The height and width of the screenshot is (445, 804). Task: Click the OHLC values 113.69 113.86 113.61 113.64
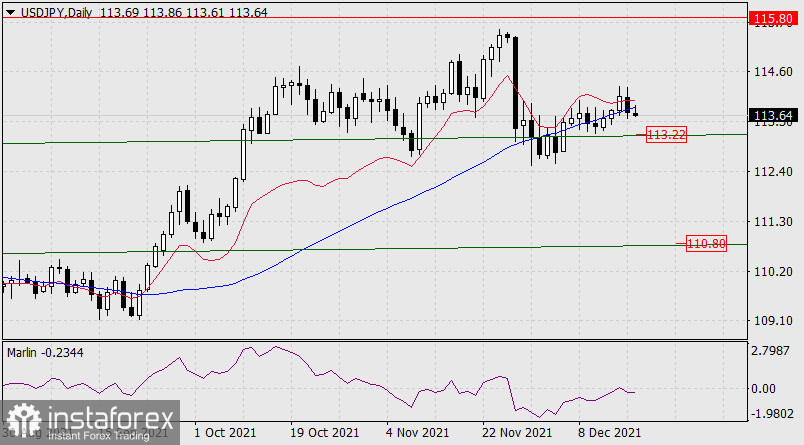(183, 12)
